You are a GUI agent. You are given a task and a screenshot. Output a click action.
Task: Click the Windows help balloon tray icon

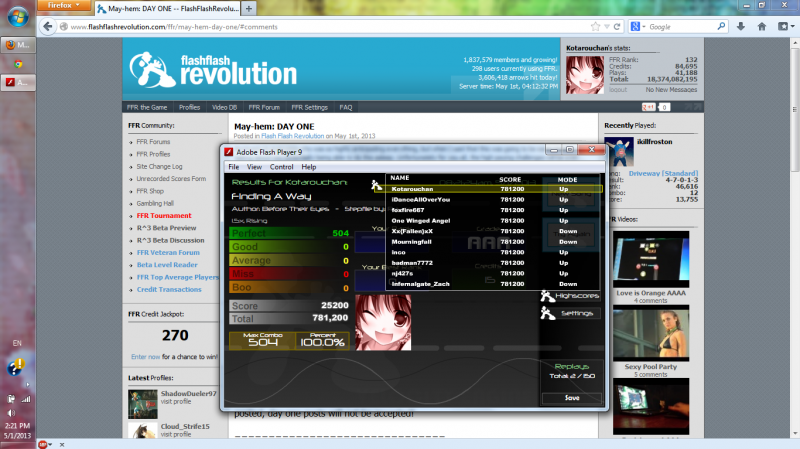pos(15,367)
